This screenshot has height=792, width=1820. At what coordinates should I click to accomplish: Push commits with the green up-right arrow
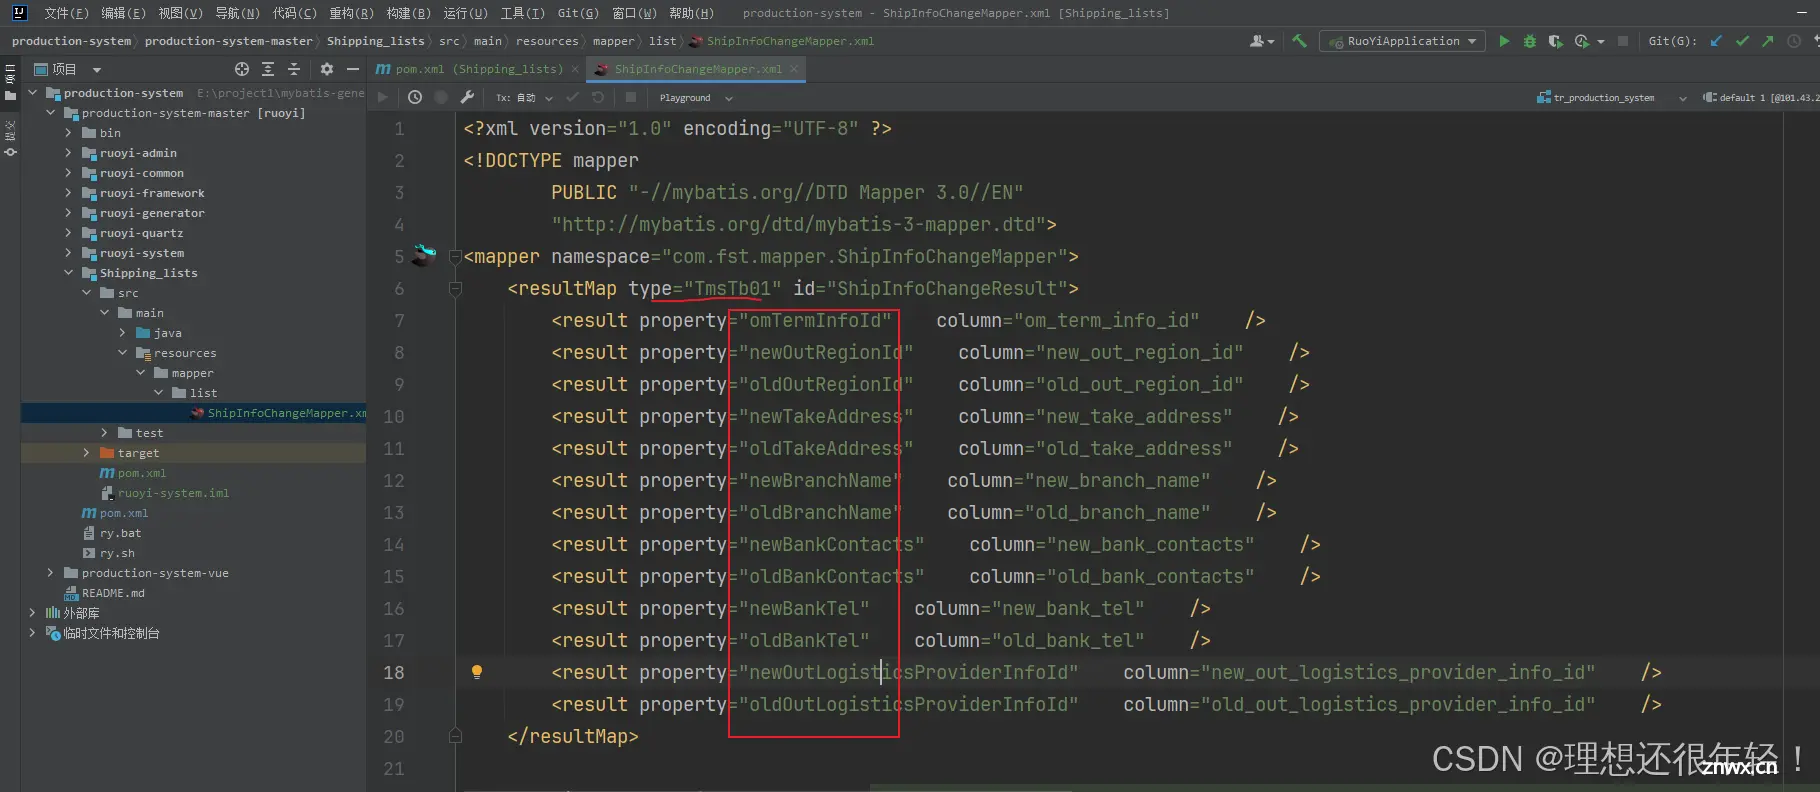pos(1767,41)
